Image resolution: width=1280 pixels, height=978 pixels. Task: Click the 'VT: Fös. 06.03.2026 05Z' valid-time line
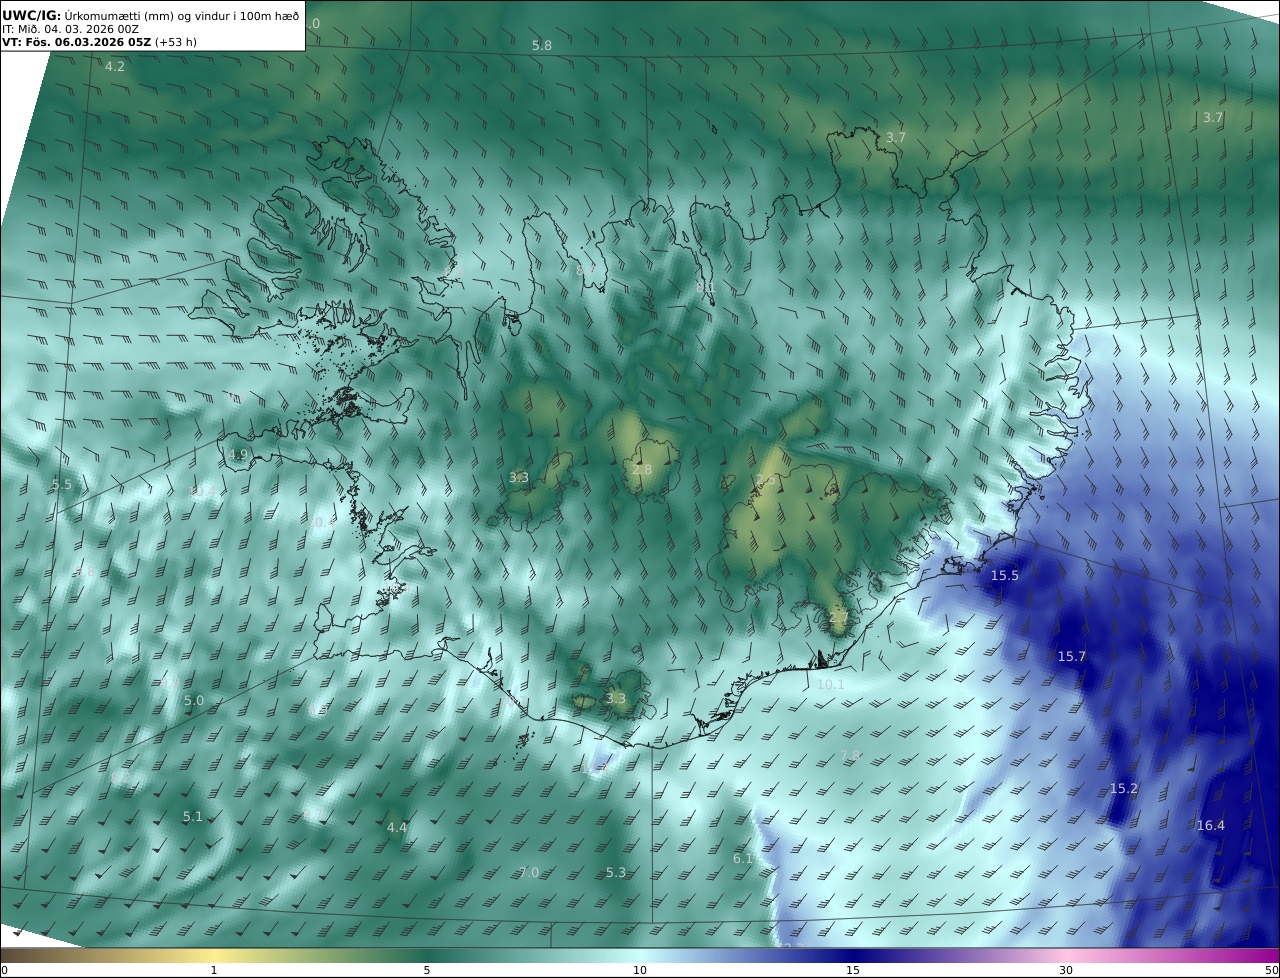point(99,42)
